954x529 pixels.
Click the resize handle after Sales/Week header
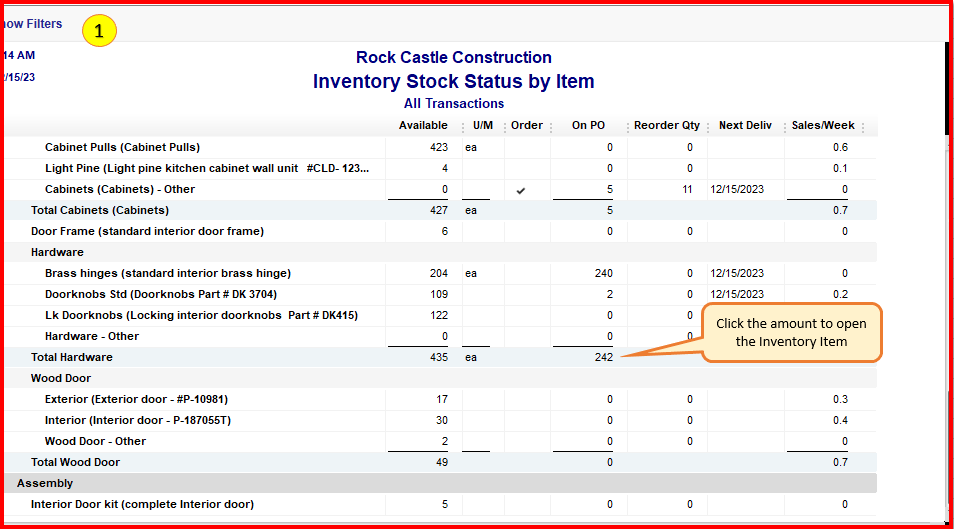(x=863, y=127)
